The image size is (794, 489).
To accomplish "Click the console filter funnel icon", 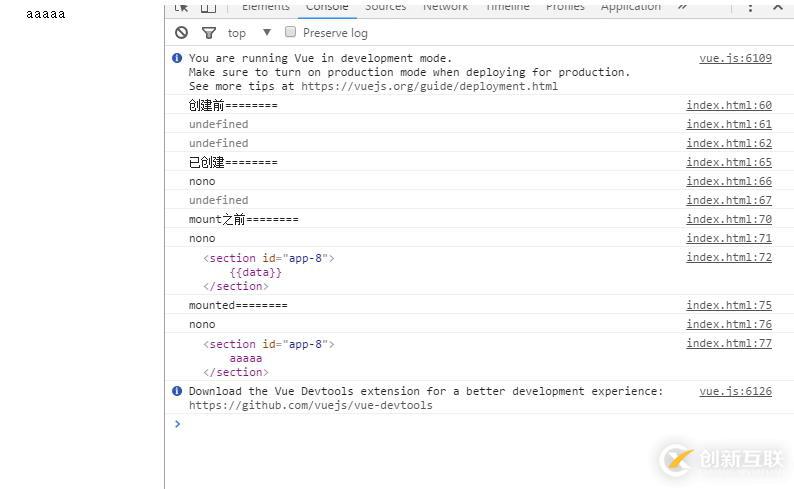I will (x=208, y=33).
